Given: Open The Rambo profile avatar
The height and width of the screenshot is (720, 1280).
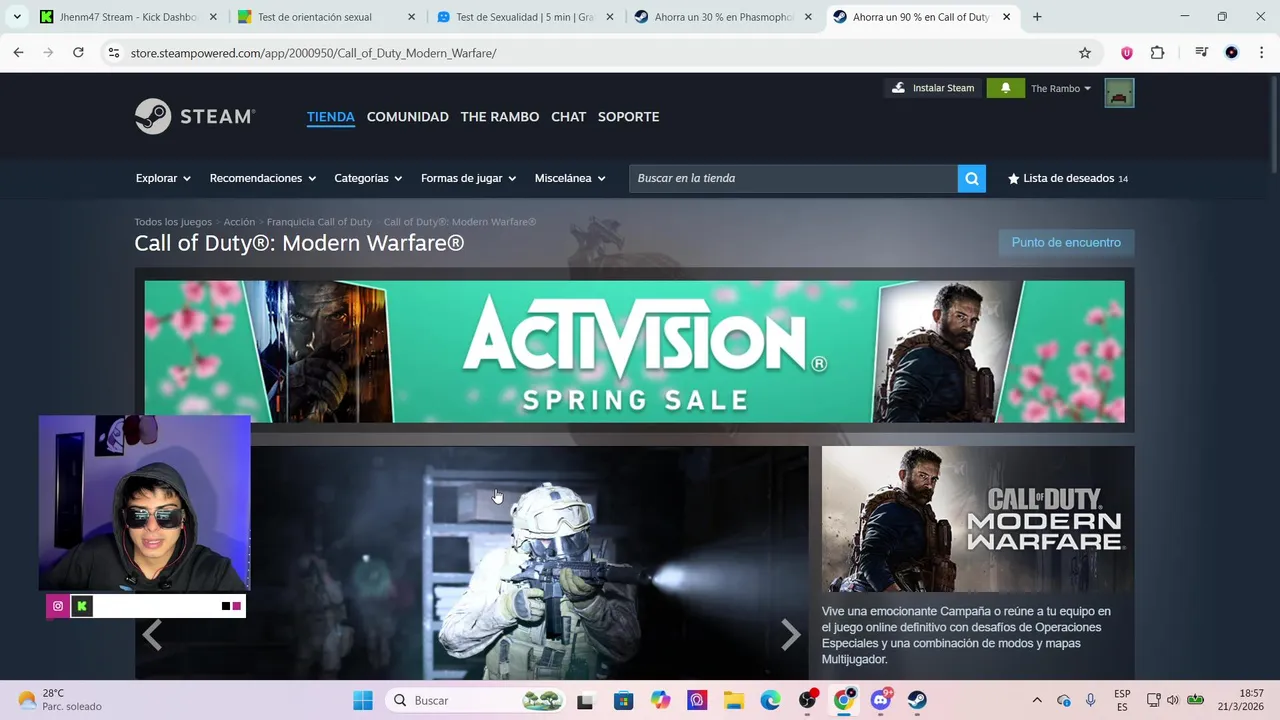Looking at the screenshot, I should (x=1119, y=93).
